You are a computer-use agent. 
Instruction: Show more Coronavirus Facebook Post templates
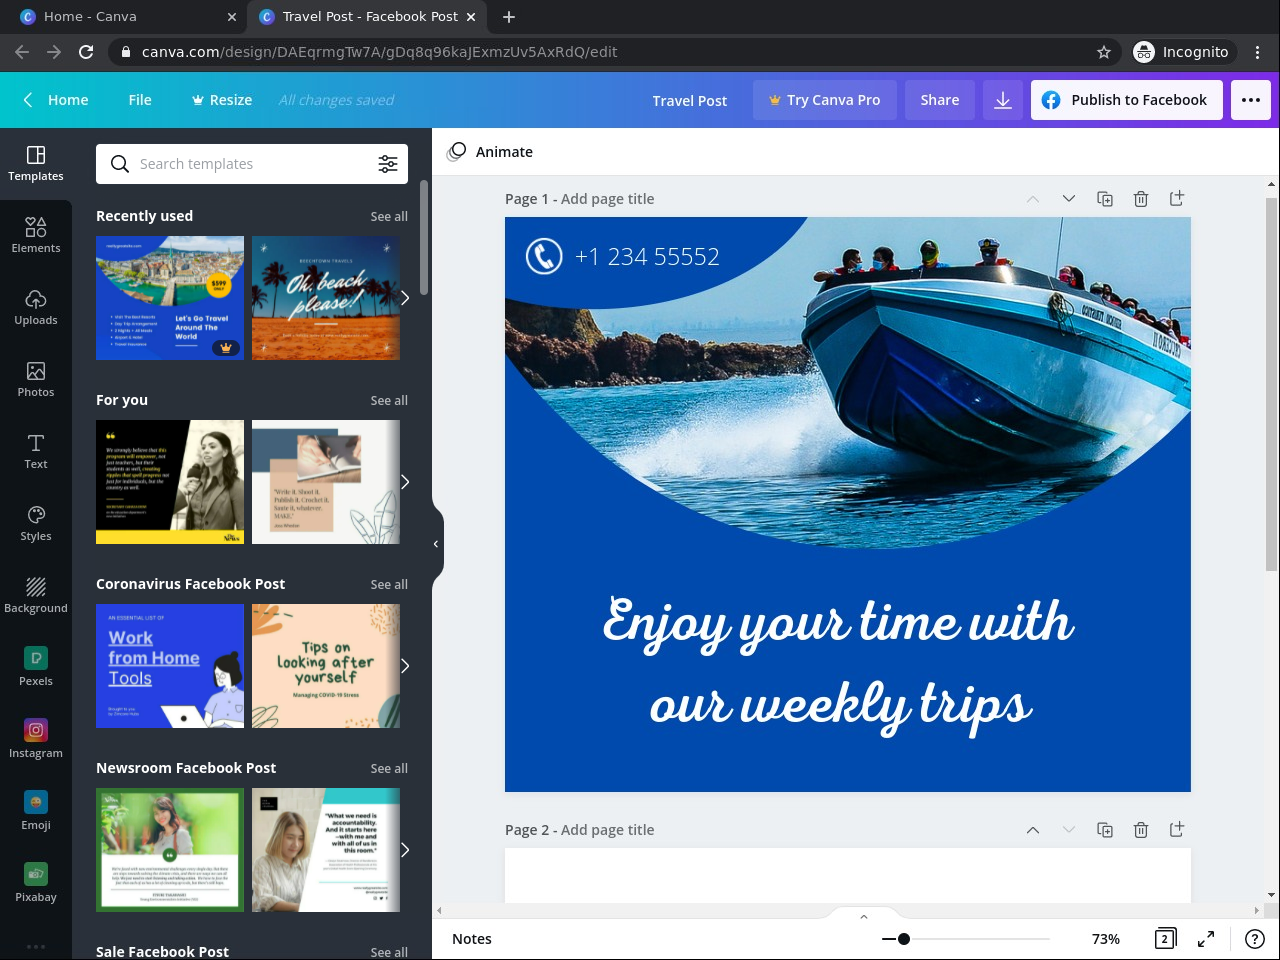tap(405, 666)
